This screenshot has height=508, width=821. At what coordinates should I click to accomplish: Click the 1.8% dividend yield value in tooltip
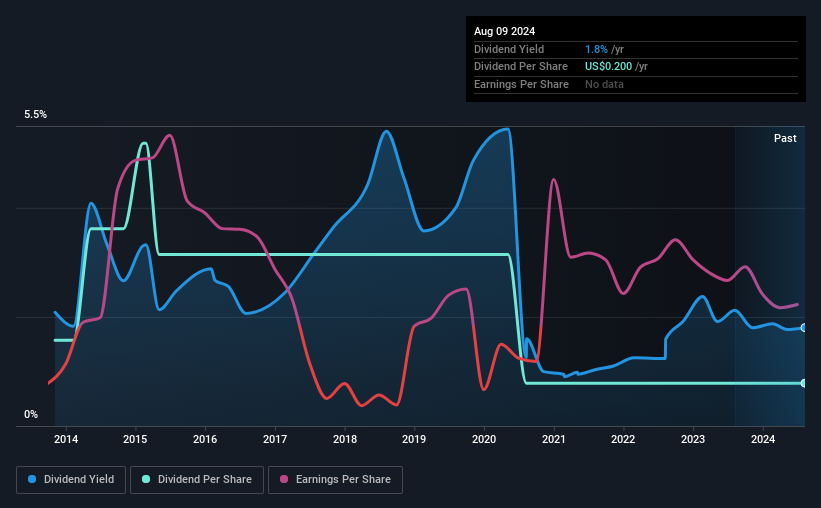coord(596,49)
